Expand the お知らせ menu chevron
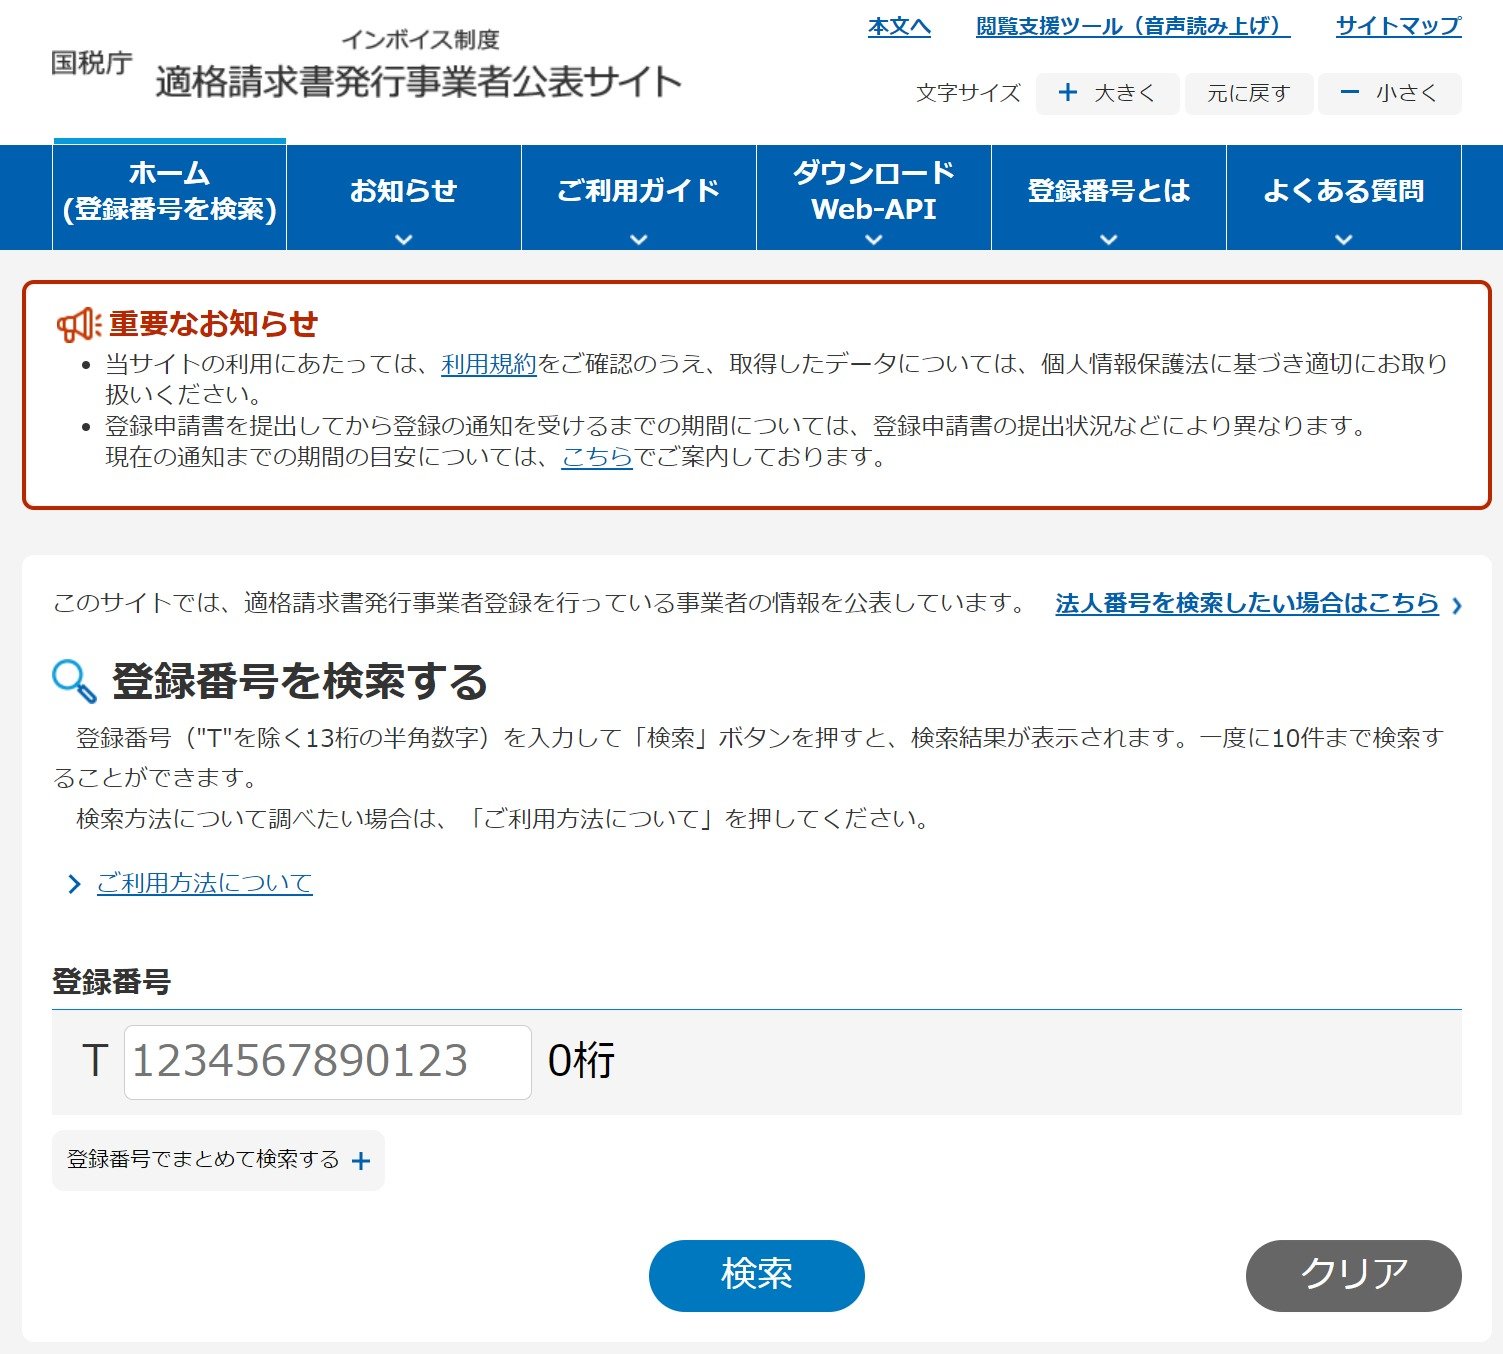 tap(404, 239)
